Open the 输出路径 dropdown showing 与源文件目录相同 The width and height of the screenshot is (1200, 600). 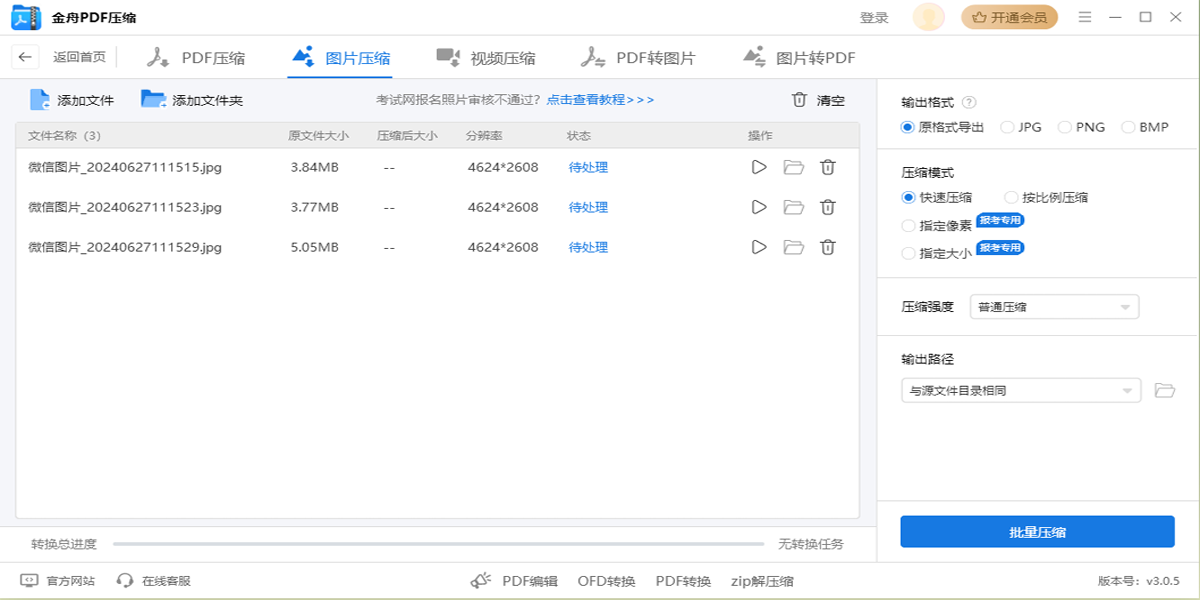1021,390
